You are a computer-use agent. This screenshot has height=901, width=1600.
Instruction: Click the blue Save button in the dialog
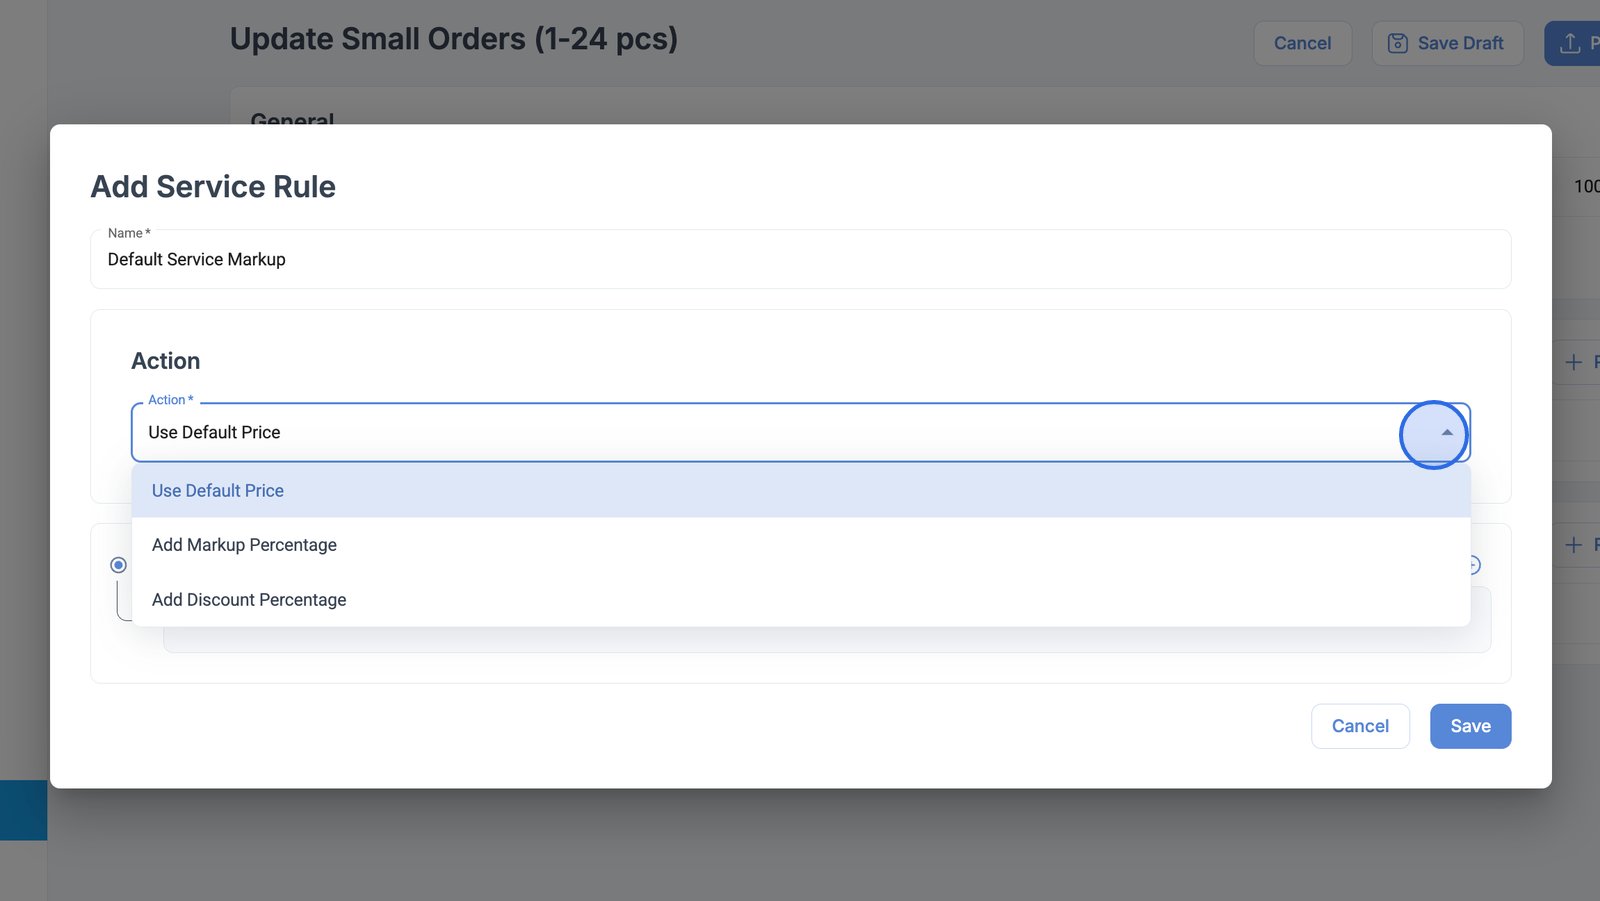tap(1470, 726)
